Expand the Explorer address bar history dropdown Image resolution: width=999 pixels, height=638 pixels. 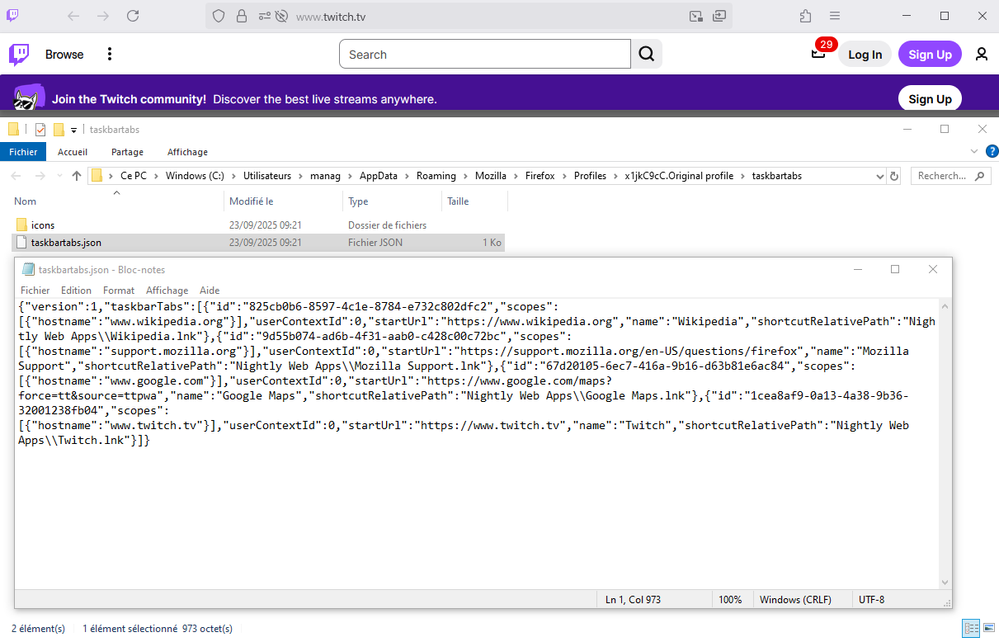[880, 176]
